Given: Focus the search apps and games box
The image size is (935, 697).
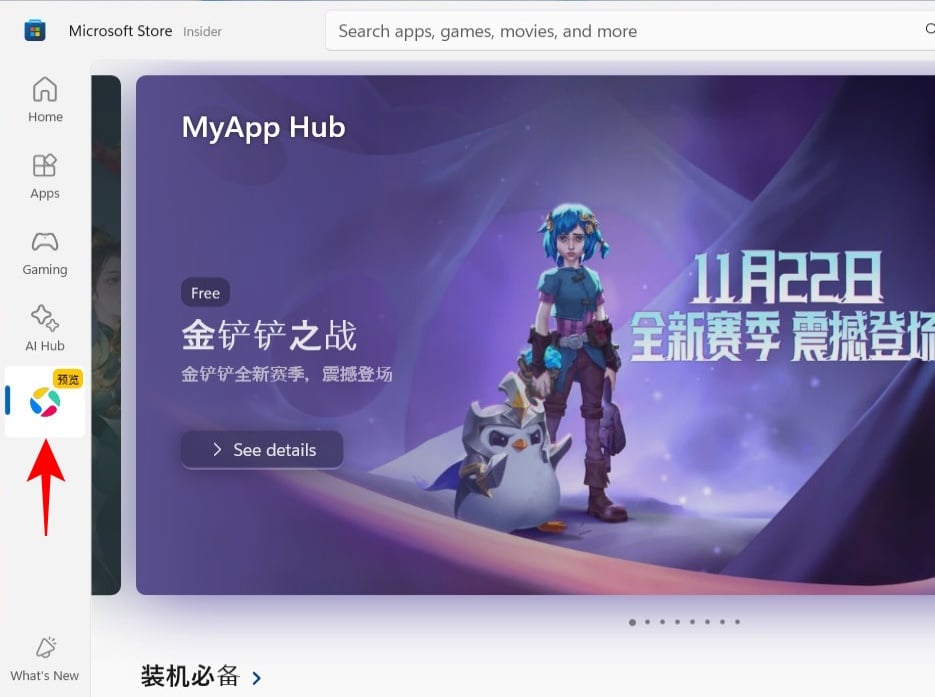Looking at the screenshot, I should pyautogui.click(x=620, y=31).
